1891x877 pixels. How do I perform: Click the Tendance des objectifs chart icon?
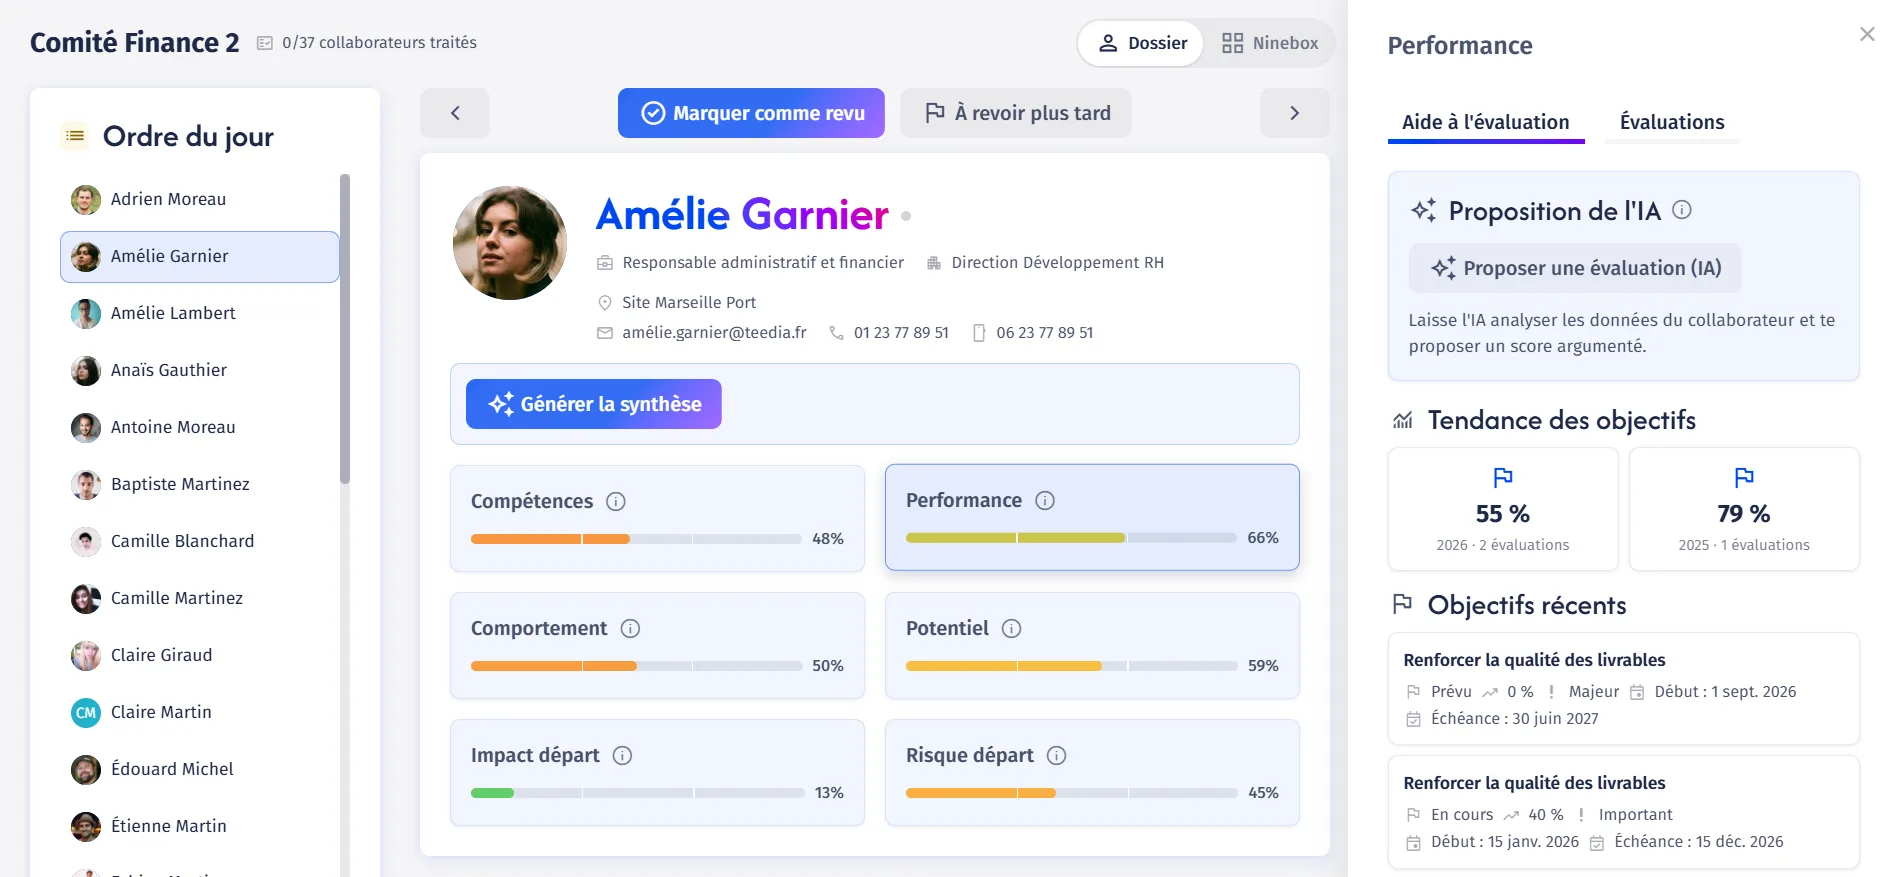coord(1403,420)
